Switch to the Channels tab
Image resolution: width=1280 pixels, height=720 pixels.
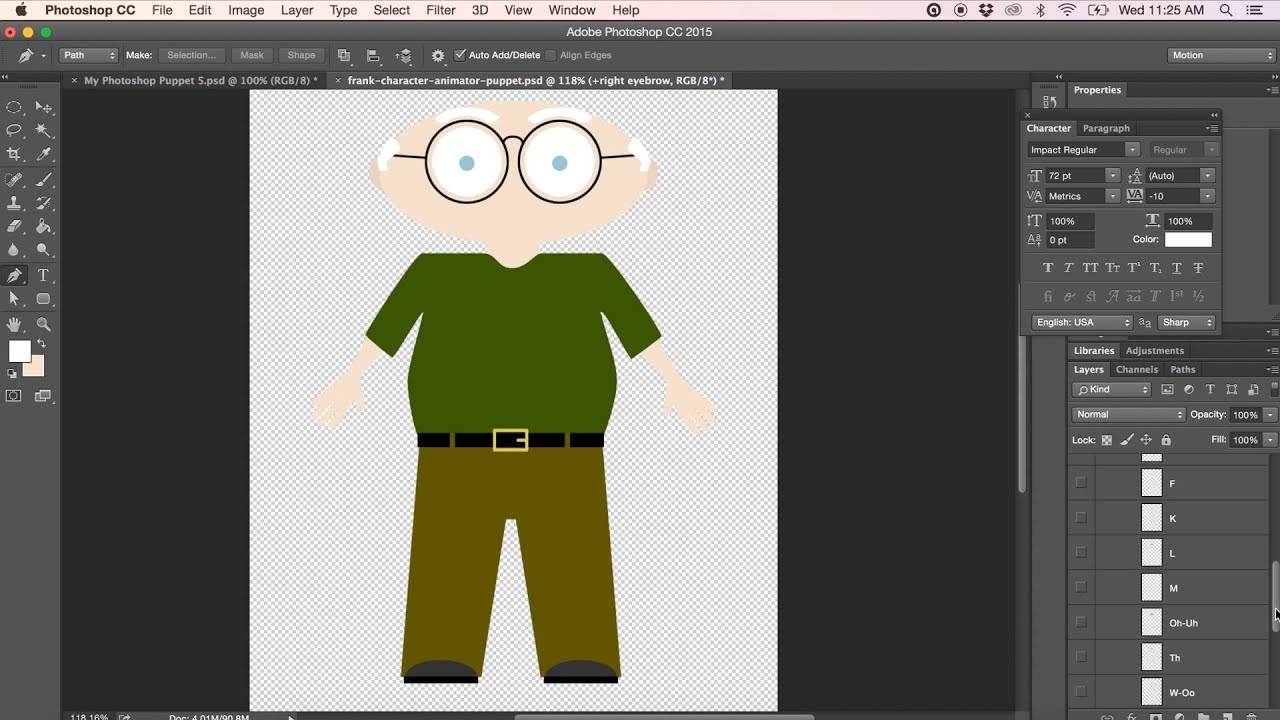1137,369
